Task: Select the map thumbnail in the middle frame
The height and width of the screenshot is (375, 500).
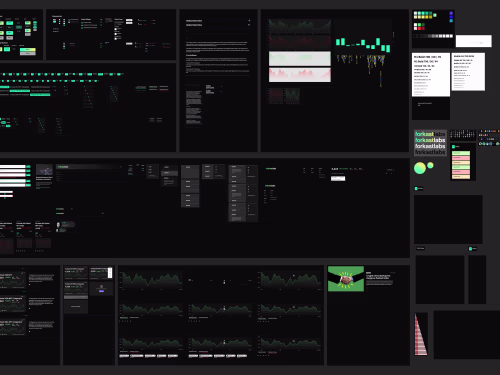Action: (44, 170)
